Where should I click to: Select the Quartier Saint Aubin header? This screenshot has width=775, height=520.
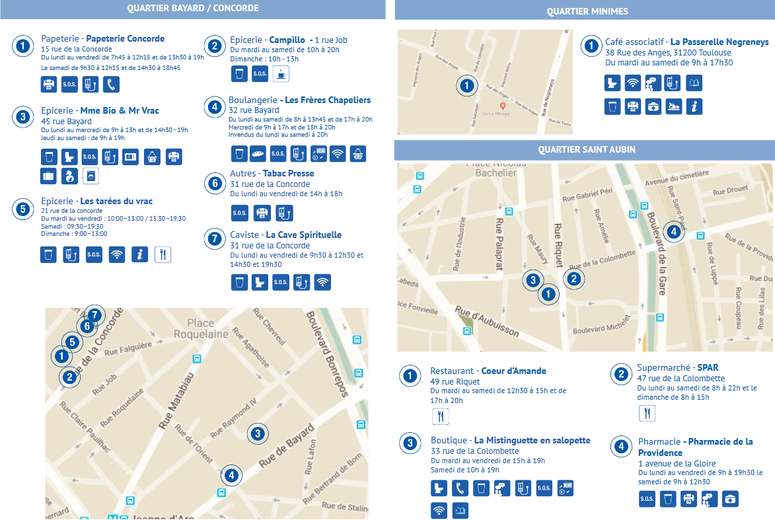pyautogui.click(x=586, y=149)
